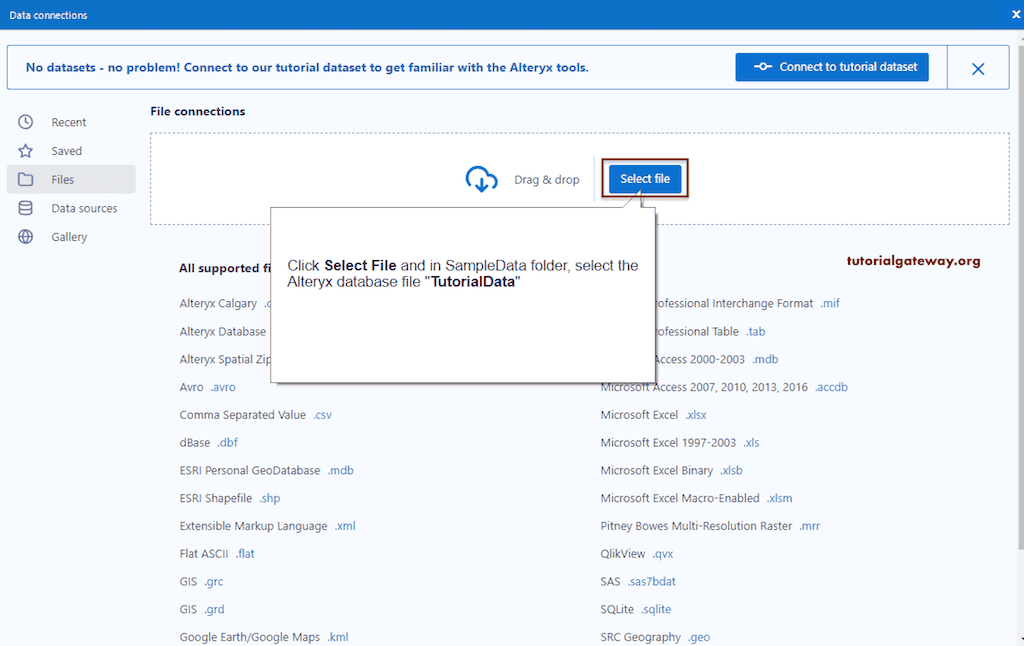Open the .sqlite SQLite link
This screenshot has height=646, width=1024.
tap(655, 609)
